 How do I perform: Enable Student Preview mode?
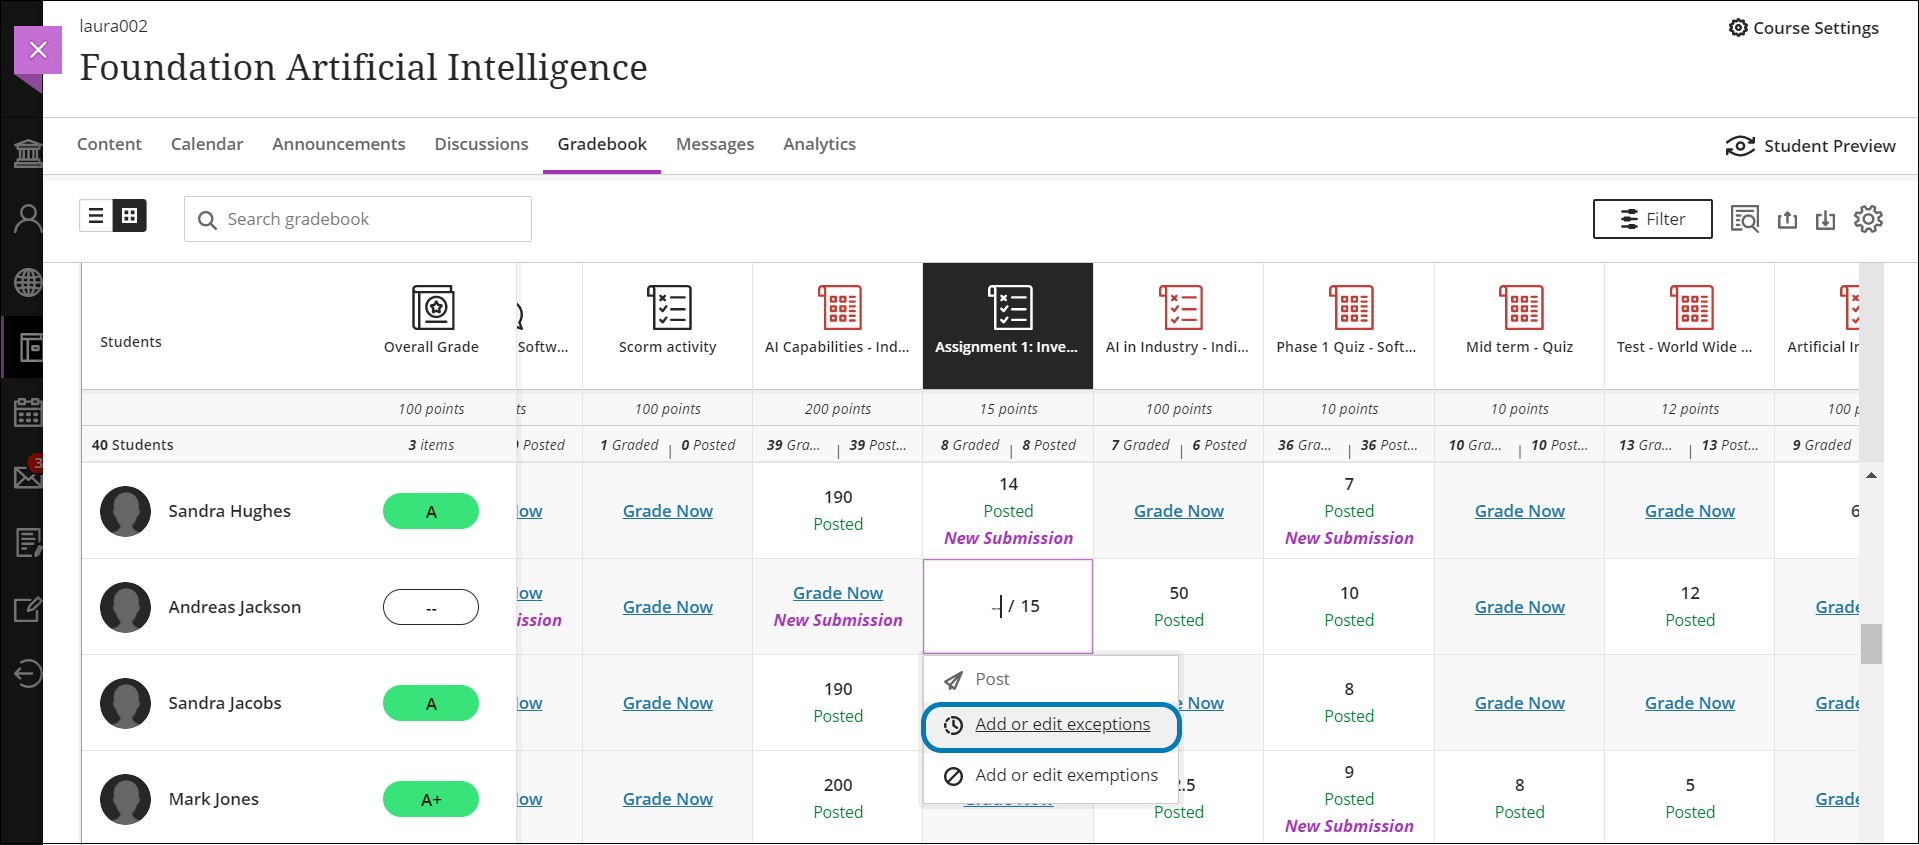(x=1811, y=146)
